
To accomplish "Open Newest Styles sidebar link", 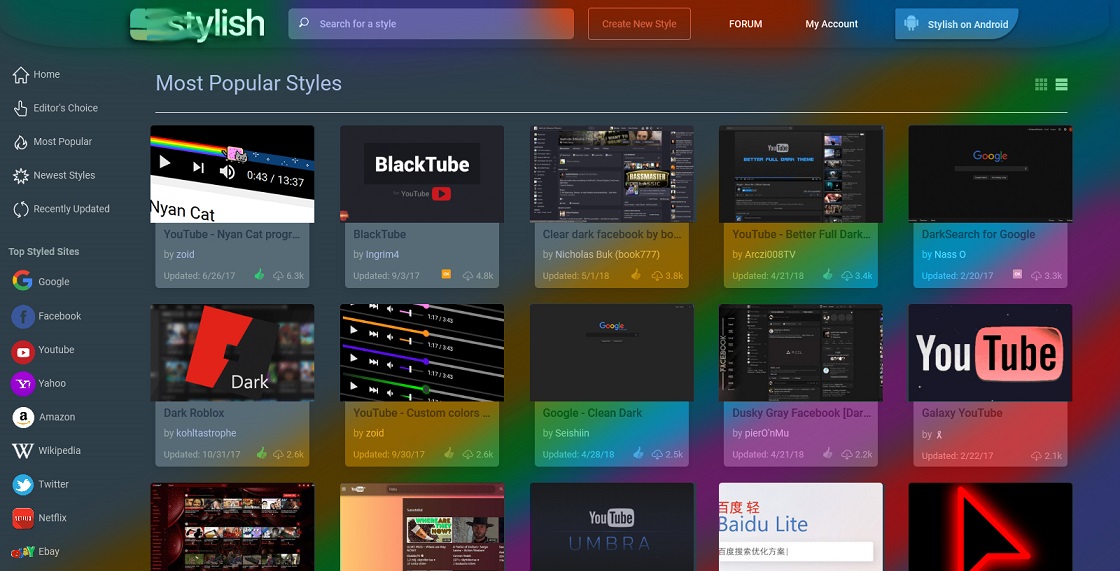I will [x=64, y=175].
